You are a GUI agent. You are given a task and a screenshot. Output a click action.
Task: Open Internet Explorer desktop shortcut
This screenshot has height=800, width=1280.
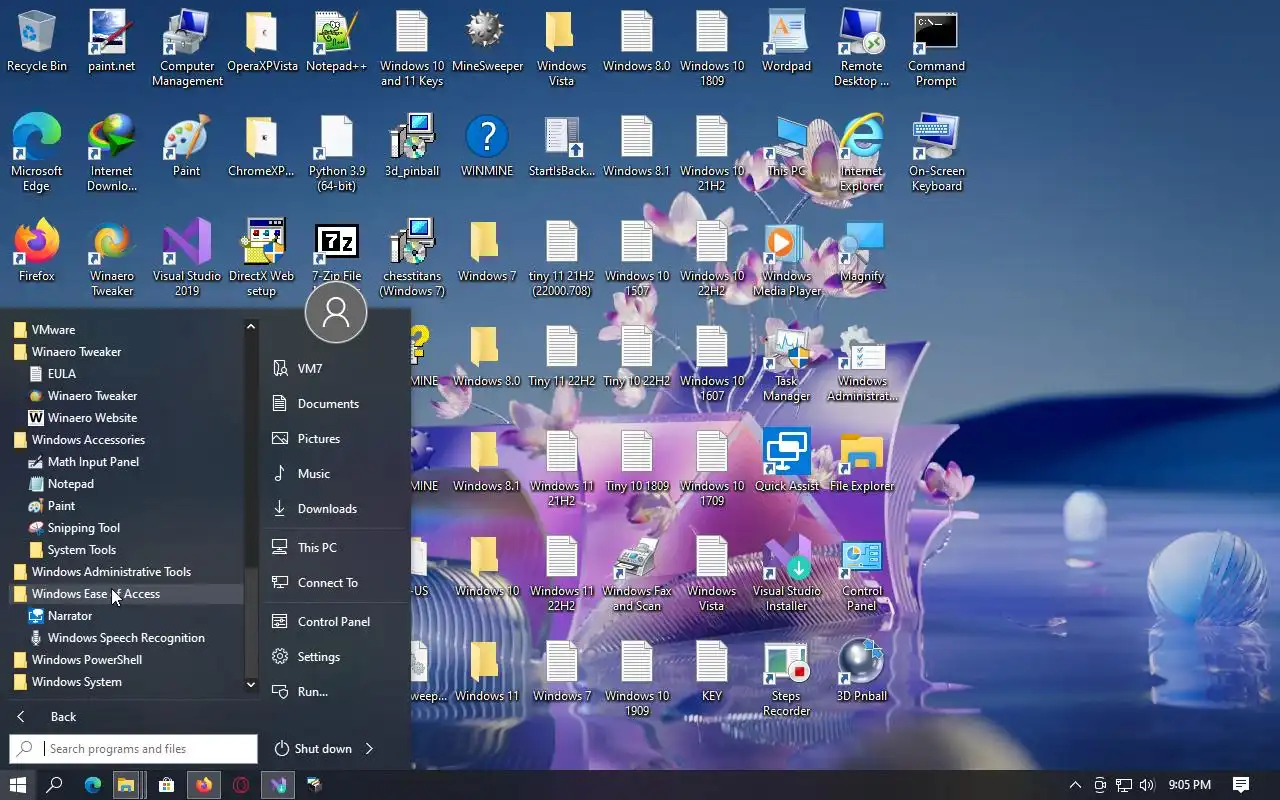click(862, 153)
